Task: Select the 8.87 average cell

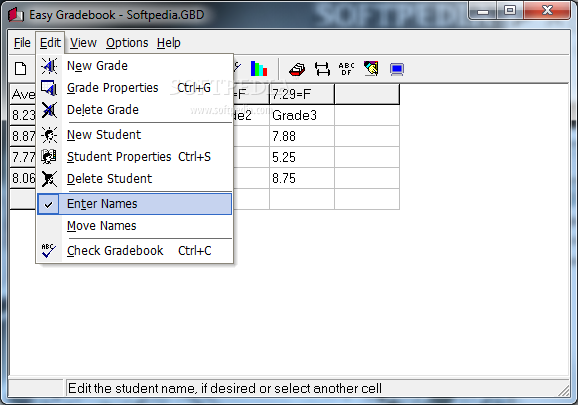Action: [23, 136]
